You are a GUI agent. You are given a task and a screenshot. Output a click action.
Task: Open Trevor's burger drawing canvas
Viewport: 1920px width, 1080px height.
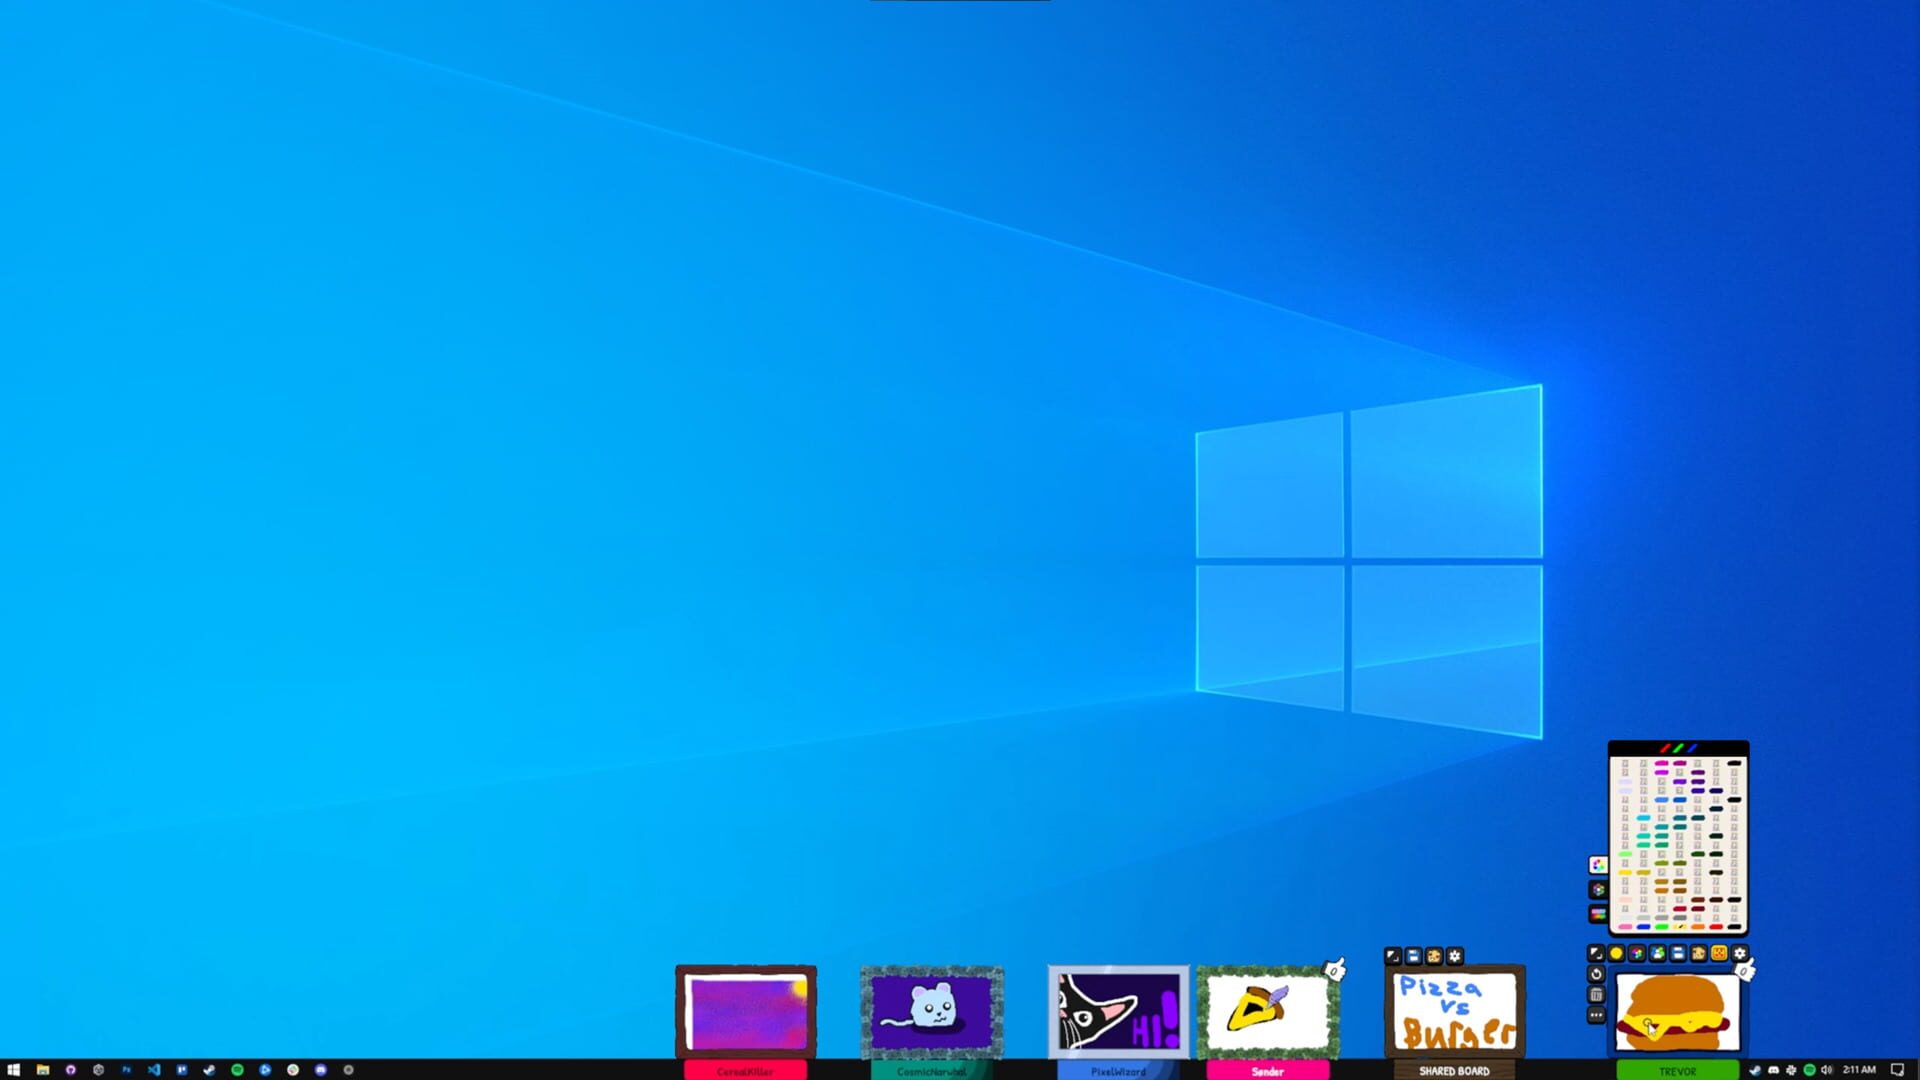click(x=1678, y=1011)
